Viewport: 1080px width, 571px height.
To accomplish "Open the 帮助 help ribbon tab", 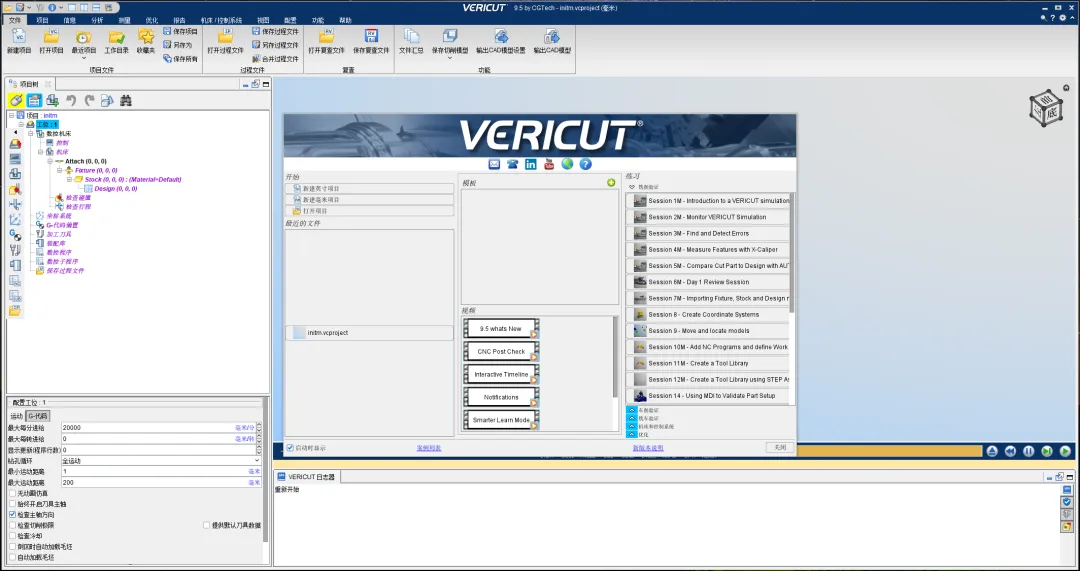I will 345,21.
